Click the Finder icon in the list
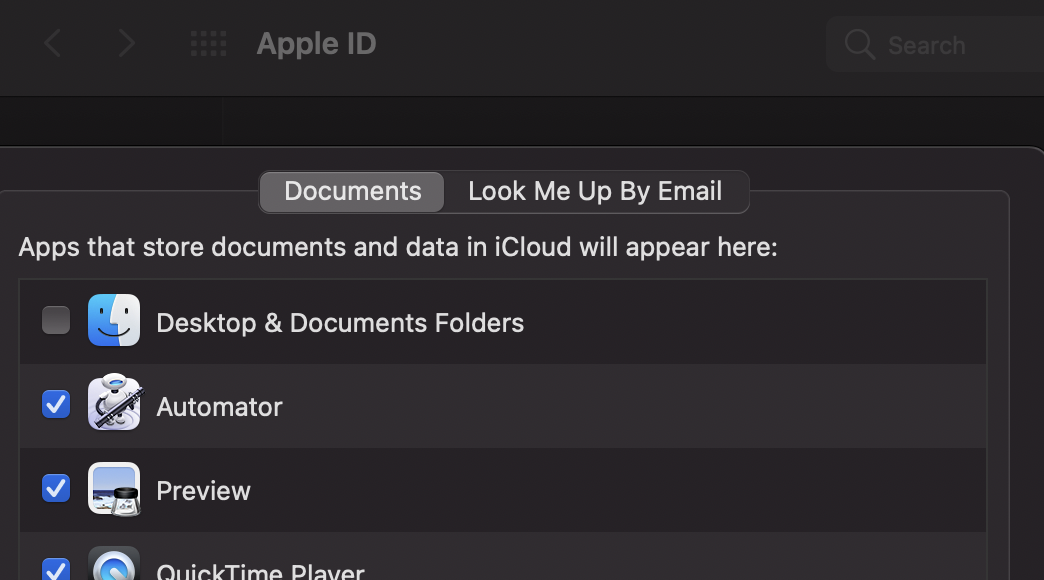Image resolution: width=1044 pixels, height=580 pixels. click(114, 320)
